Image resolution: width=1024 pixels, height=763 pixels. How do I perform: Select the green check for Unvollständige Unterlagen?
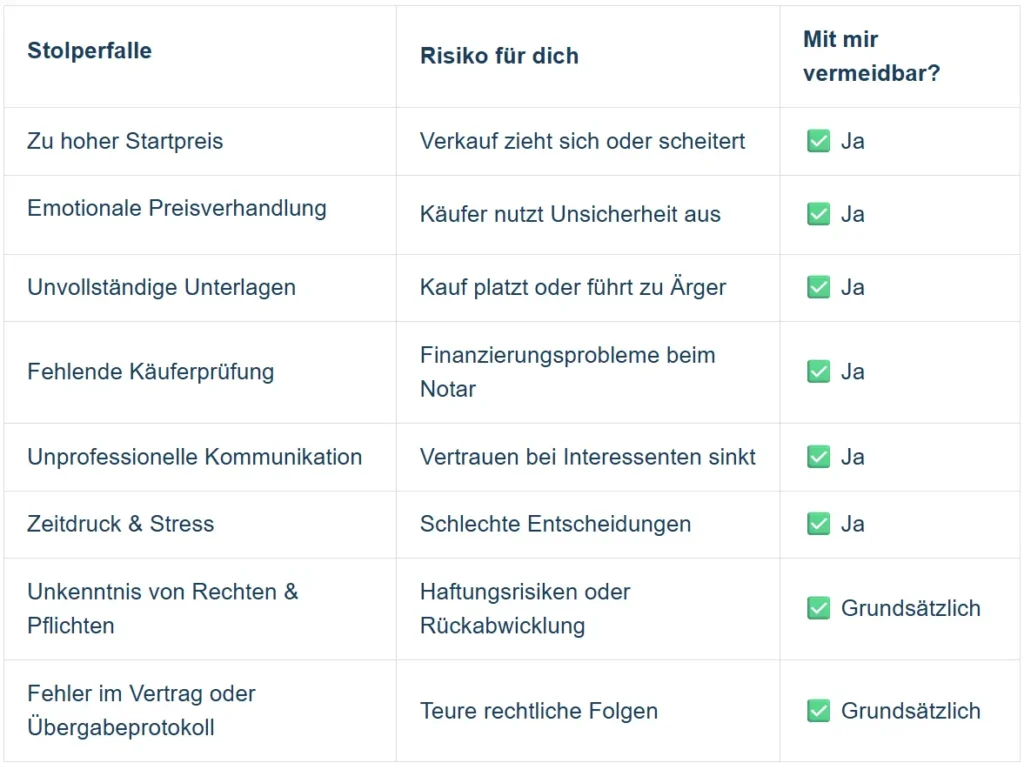pos(818,287)
